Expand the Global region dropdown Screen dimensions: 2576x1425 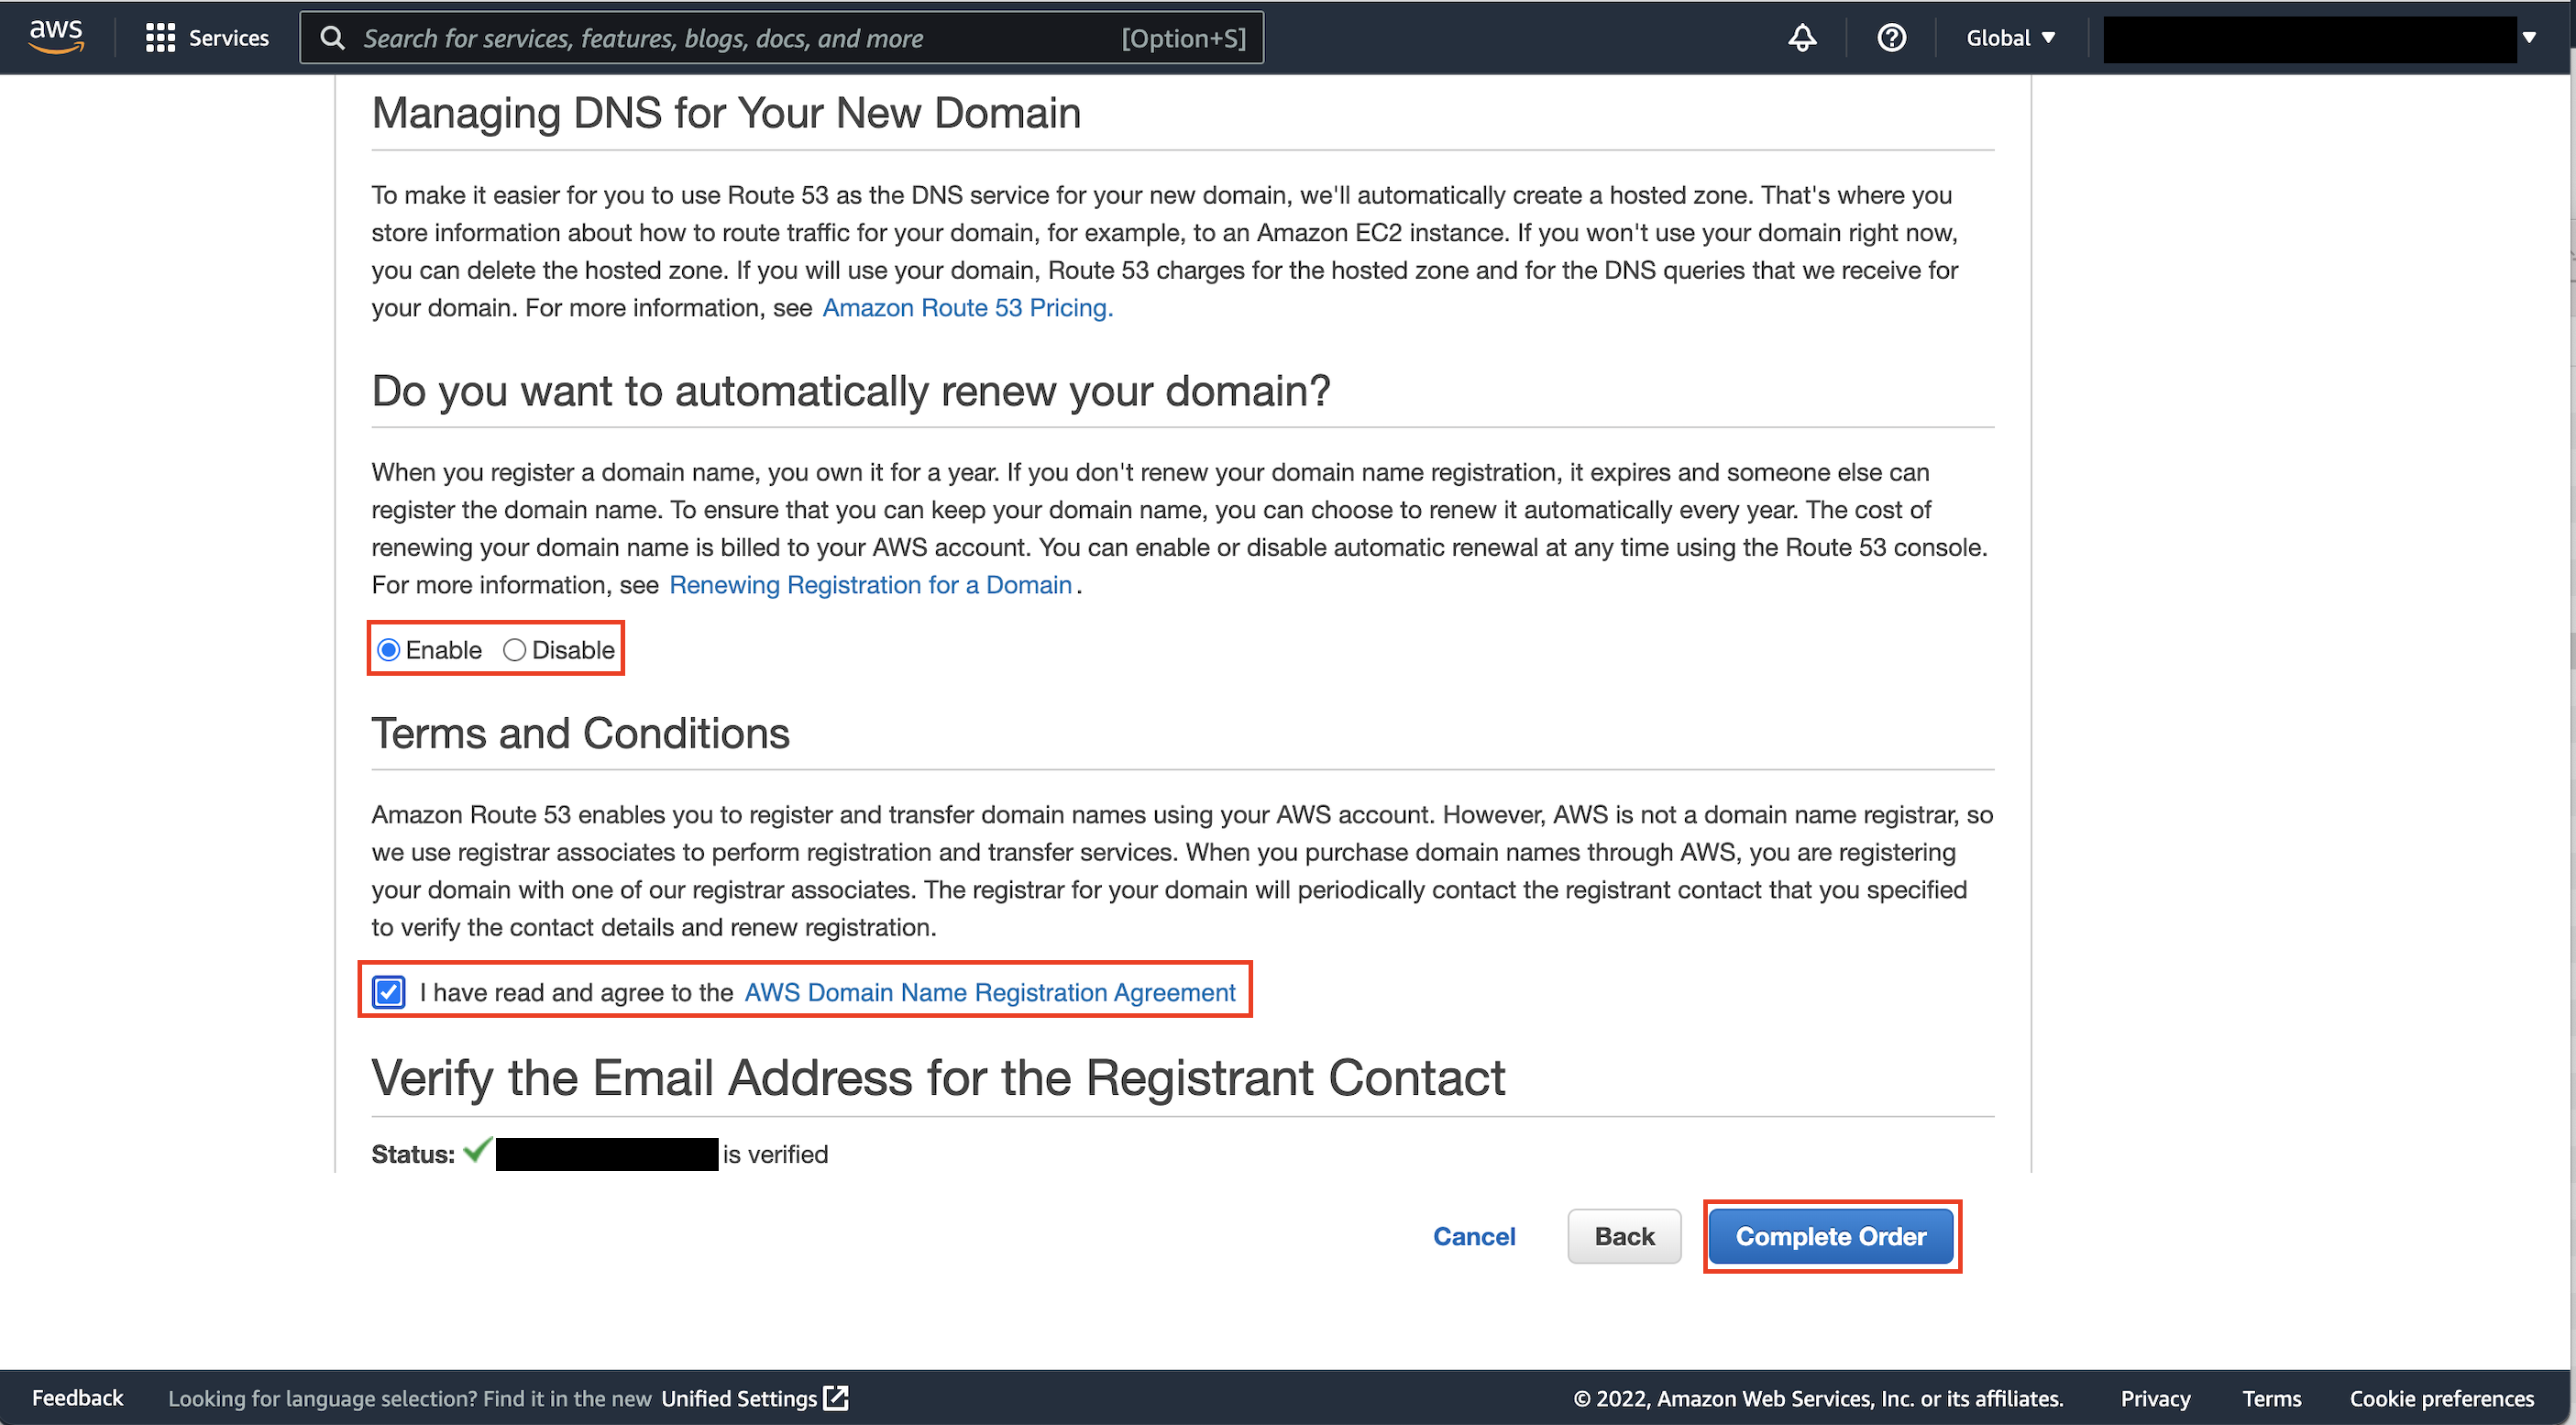pyautogui.click(x=2009, y=38)
